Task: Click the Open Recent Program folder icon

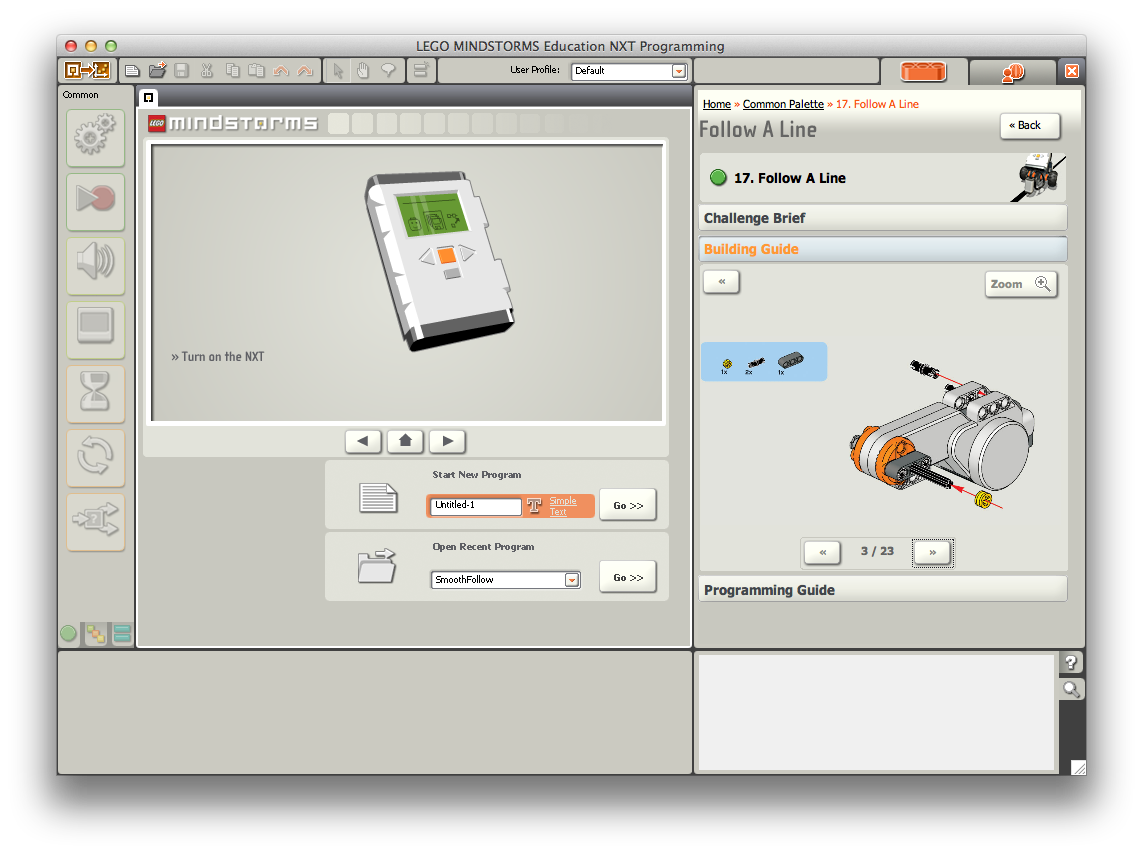Action: [377, 566]
